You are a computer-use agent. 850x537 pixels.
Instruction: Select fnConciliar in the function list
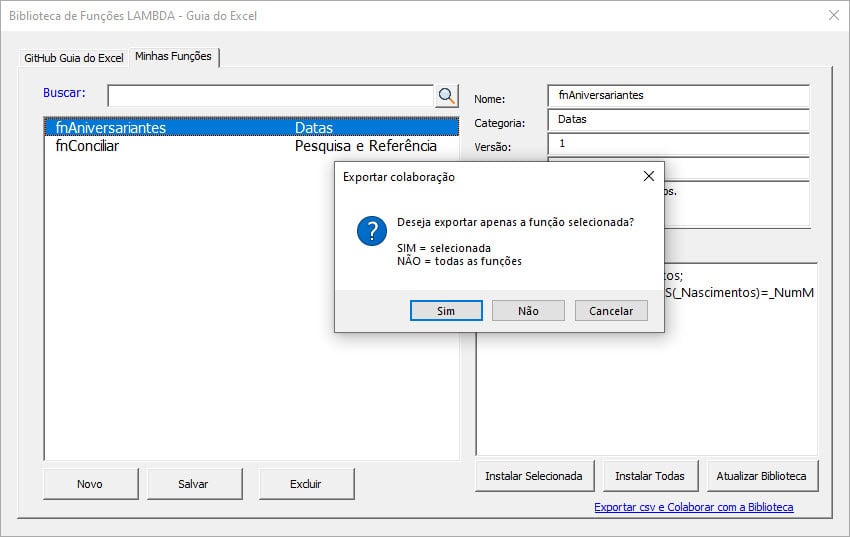[88, 146]
